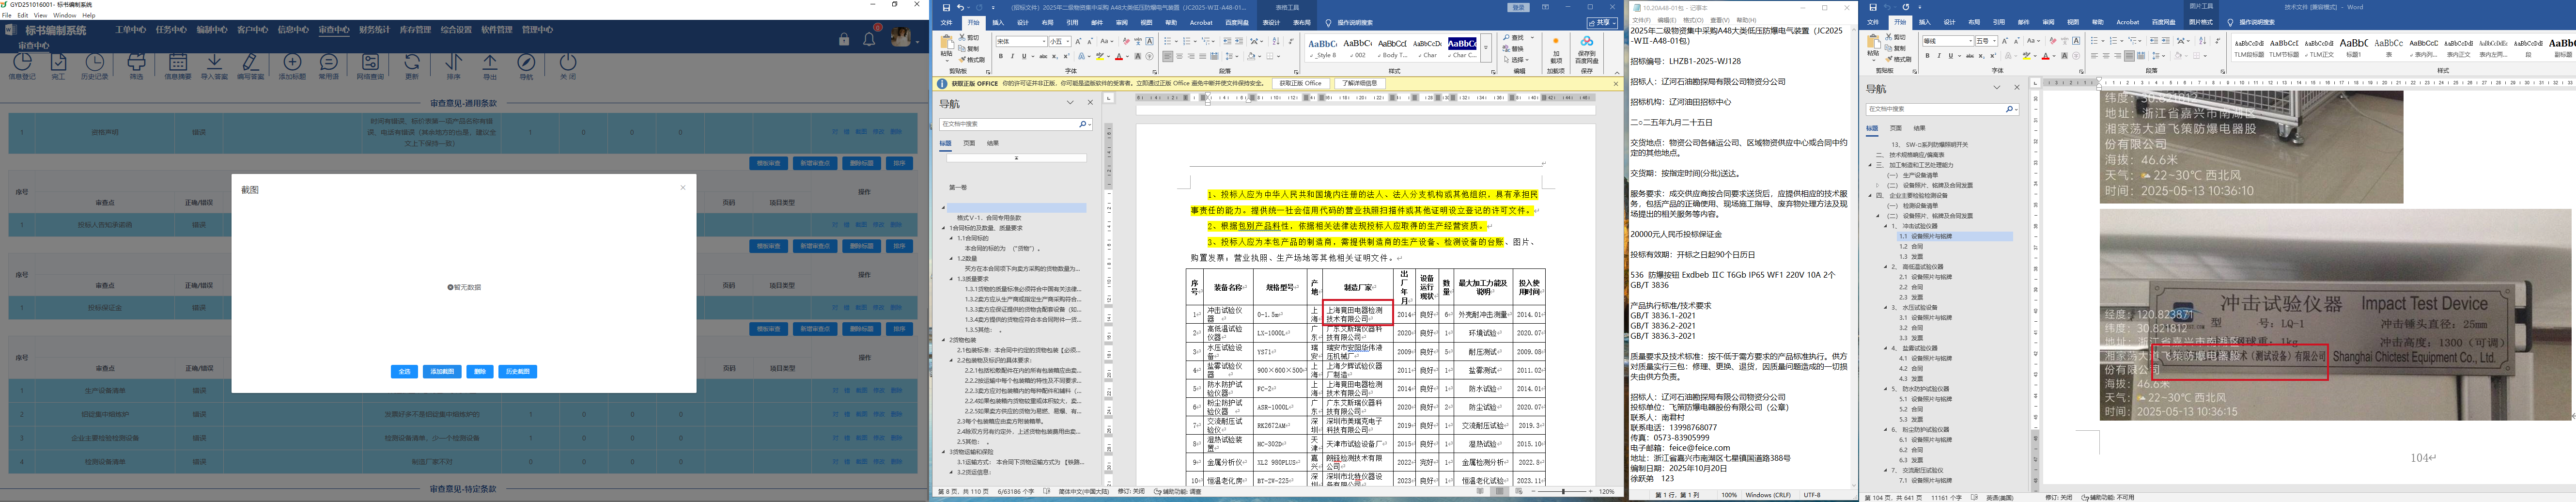Click the 信息登记 icon in bid system toolbar
The width and height of the screenshot is (2576, 502).
coord(22,63)
